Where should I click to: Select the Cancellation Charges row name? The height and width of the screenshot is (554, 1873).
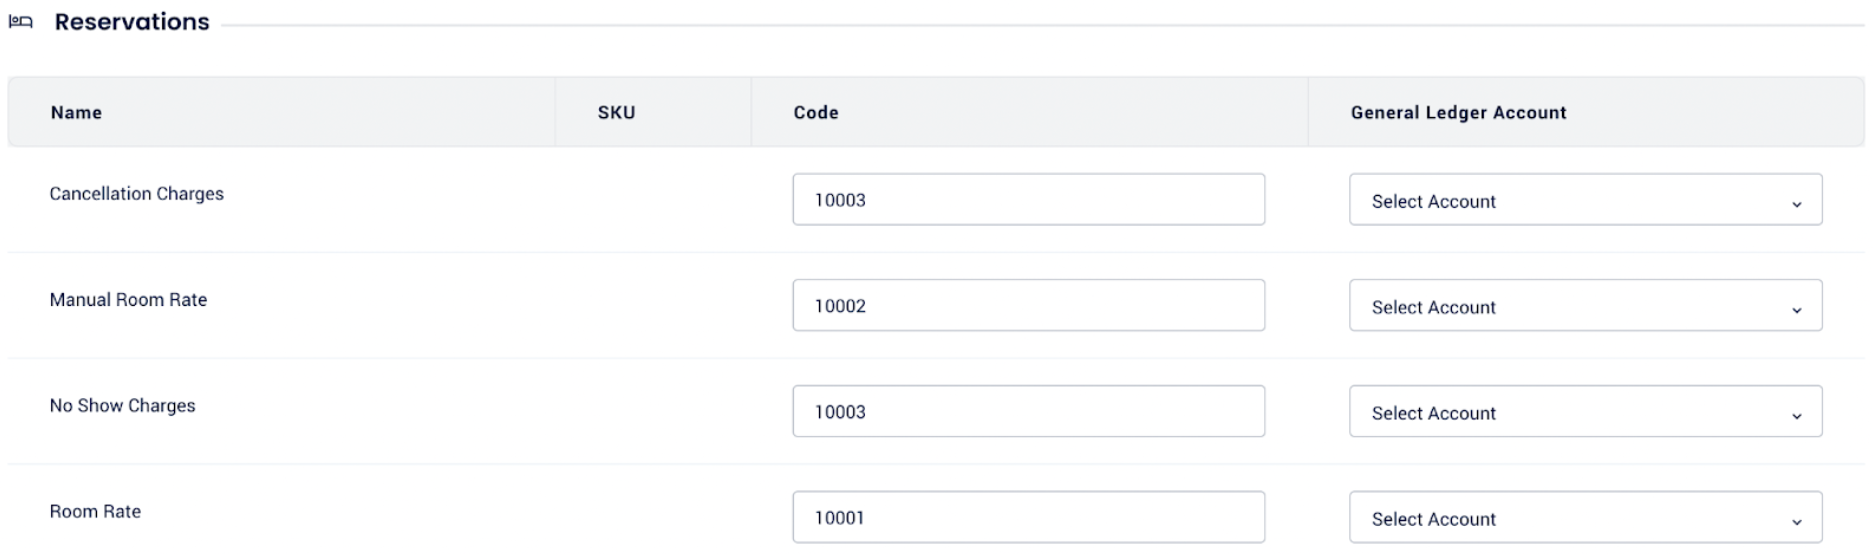click(137, 194)
